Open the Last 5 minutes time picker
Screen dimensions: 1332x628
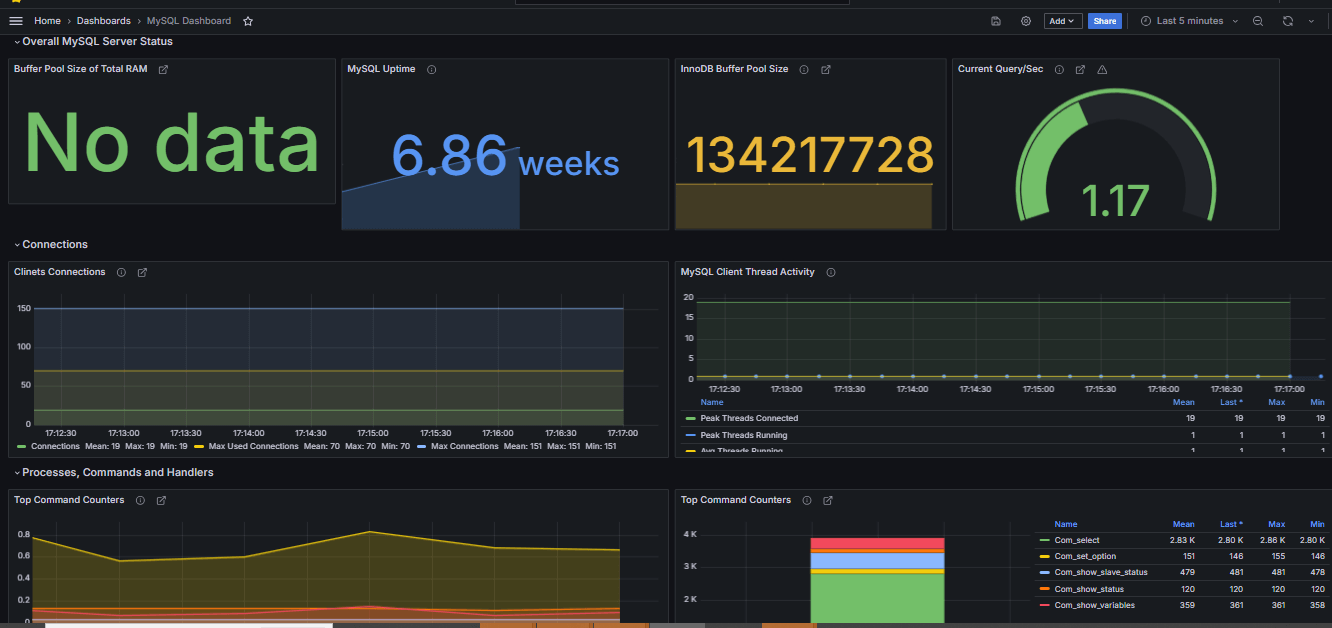tap(1188, 21)
